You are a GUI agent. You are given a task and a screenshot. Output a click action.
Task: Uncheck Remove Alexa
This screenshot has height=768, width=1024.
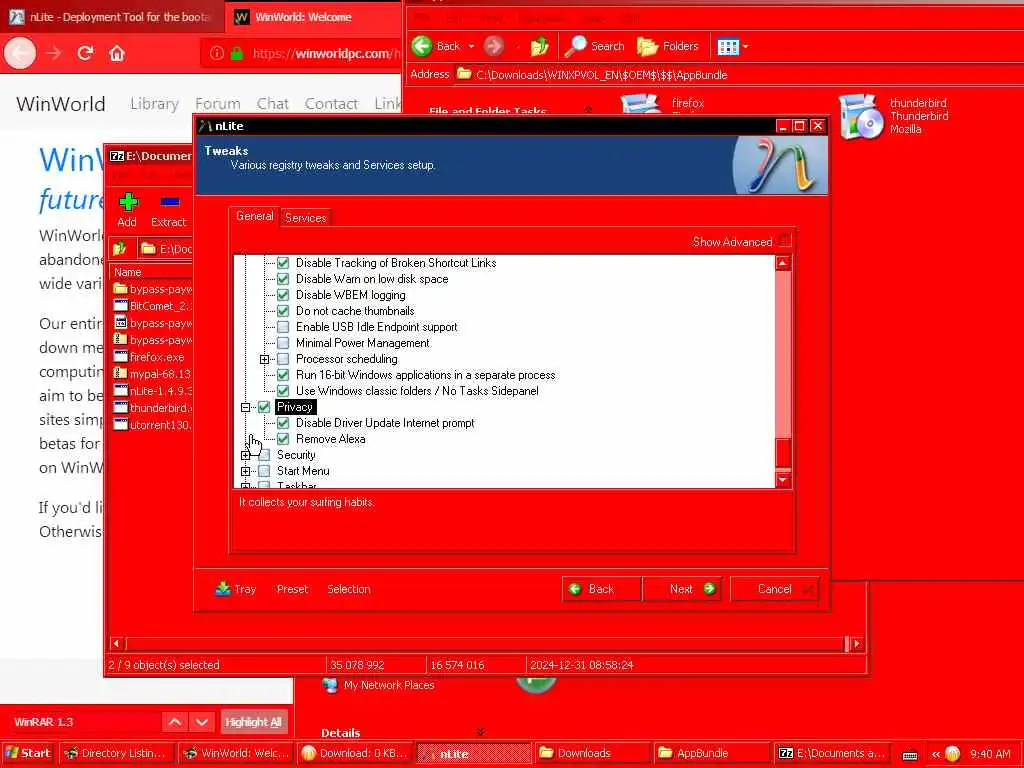point(283,439)
